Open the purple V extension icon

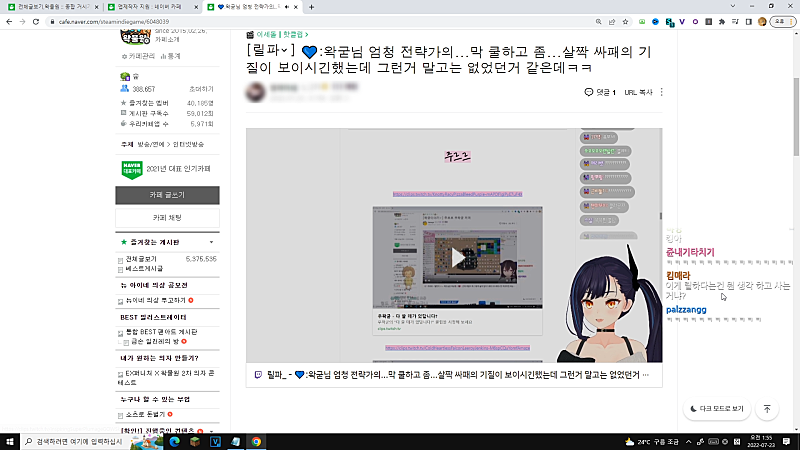coord(682,22)
